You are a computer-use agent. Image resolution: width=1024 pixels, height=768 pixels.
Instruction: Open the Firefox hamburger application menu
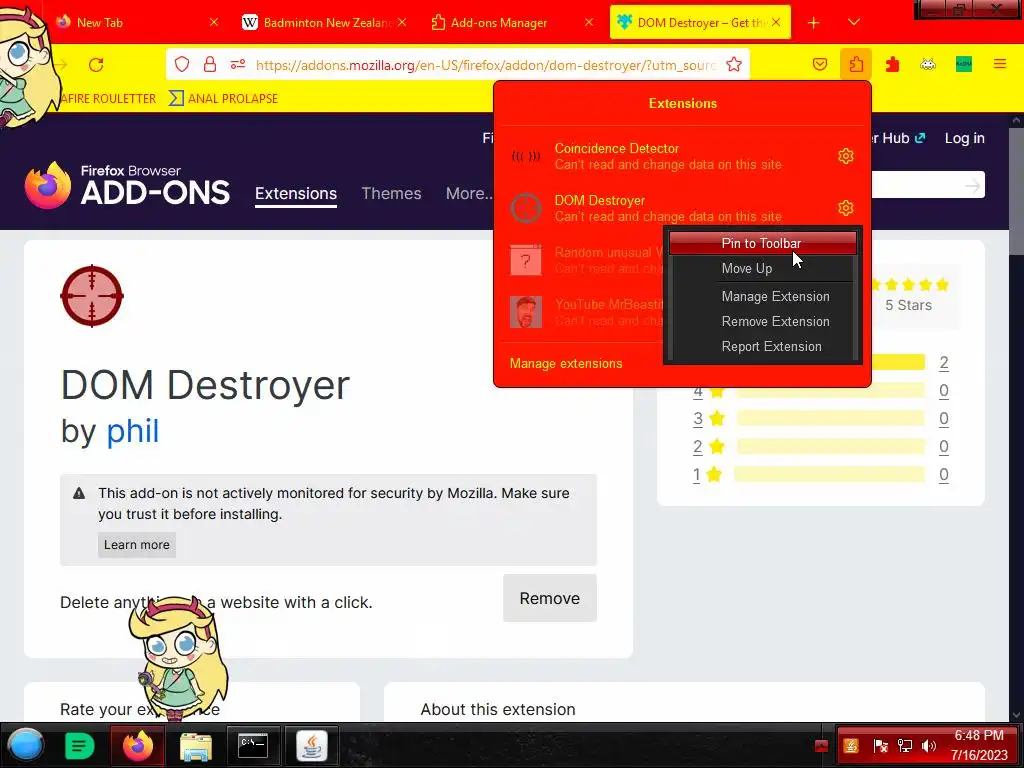1000,64
